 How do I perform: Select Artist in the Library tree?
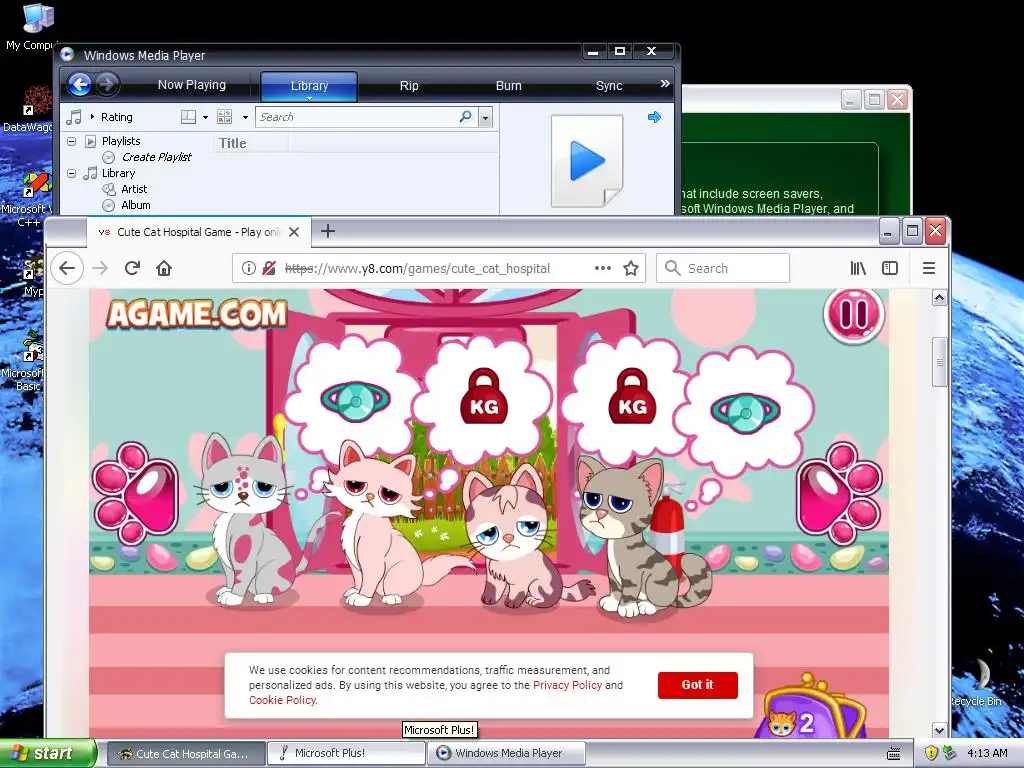[134, 189]
